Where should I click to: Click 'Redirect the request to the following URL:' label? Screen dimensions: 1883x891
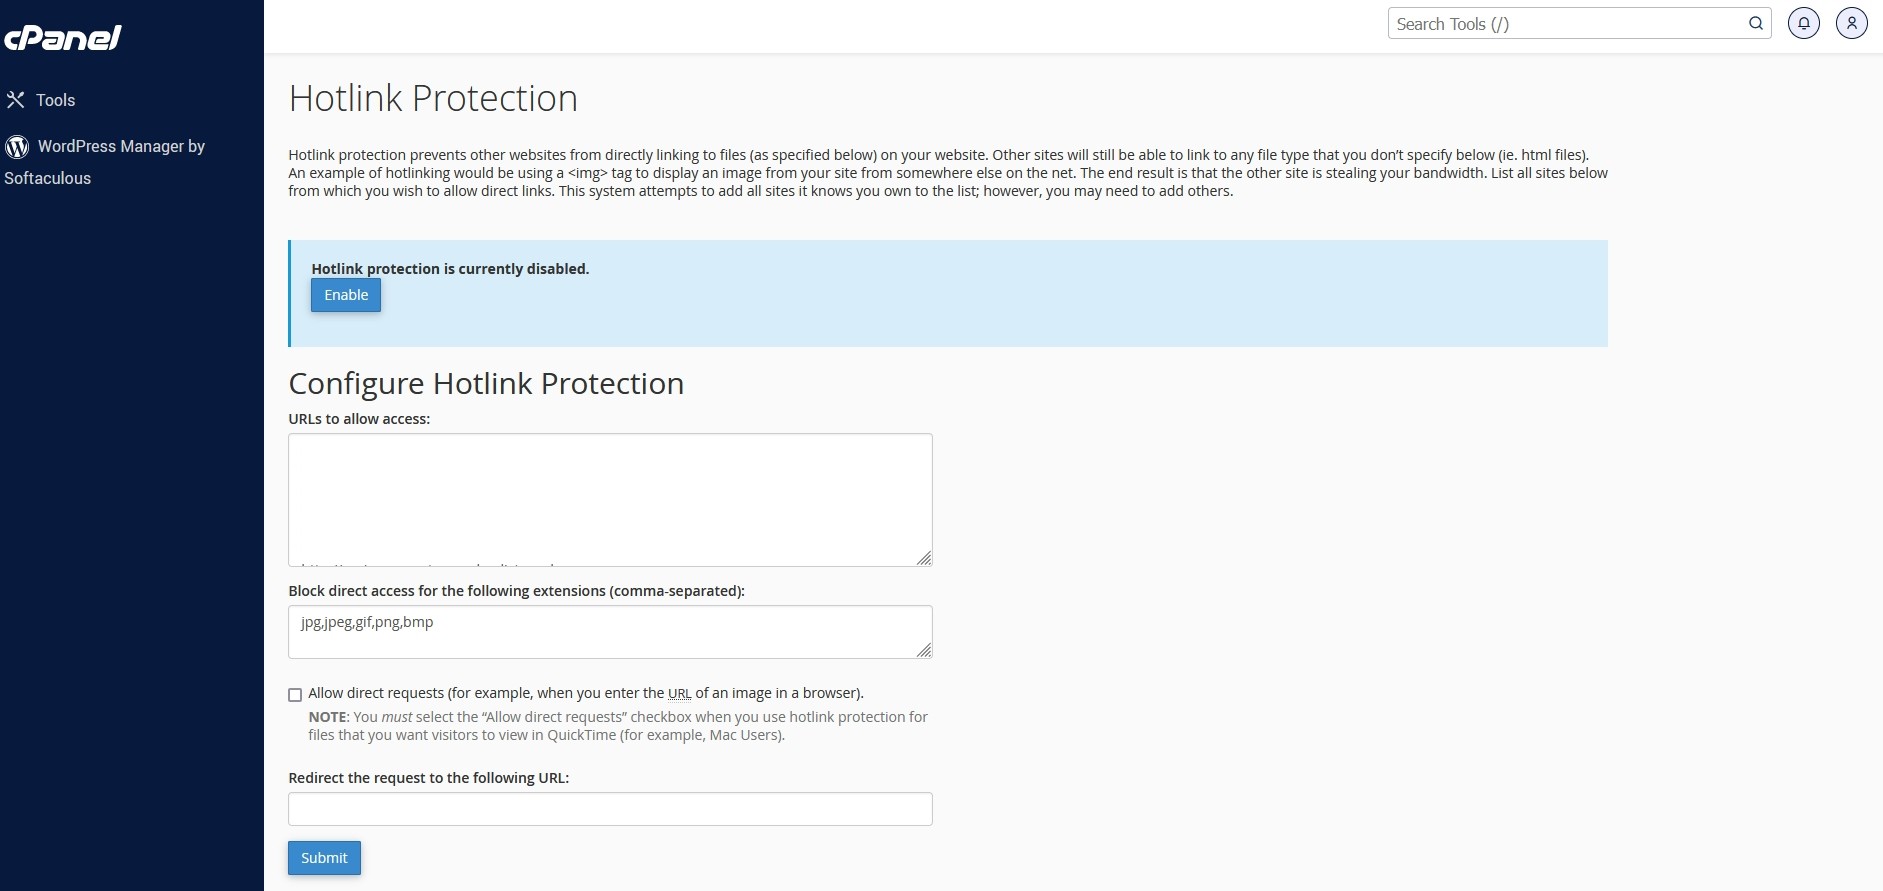click(x=429, y=778)
